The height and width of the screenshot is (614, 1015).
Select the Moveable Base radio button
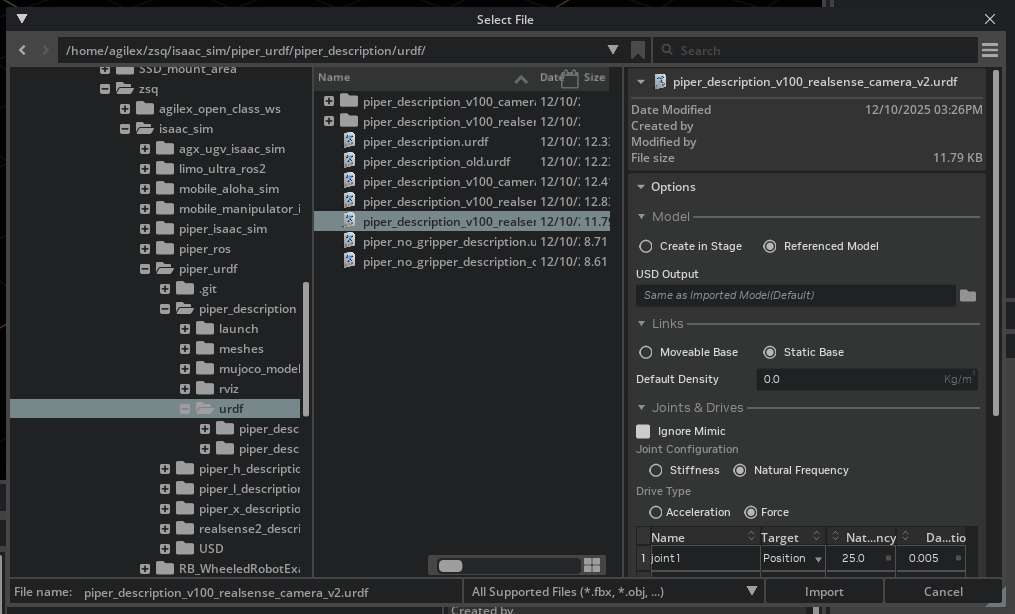point(645,352)
